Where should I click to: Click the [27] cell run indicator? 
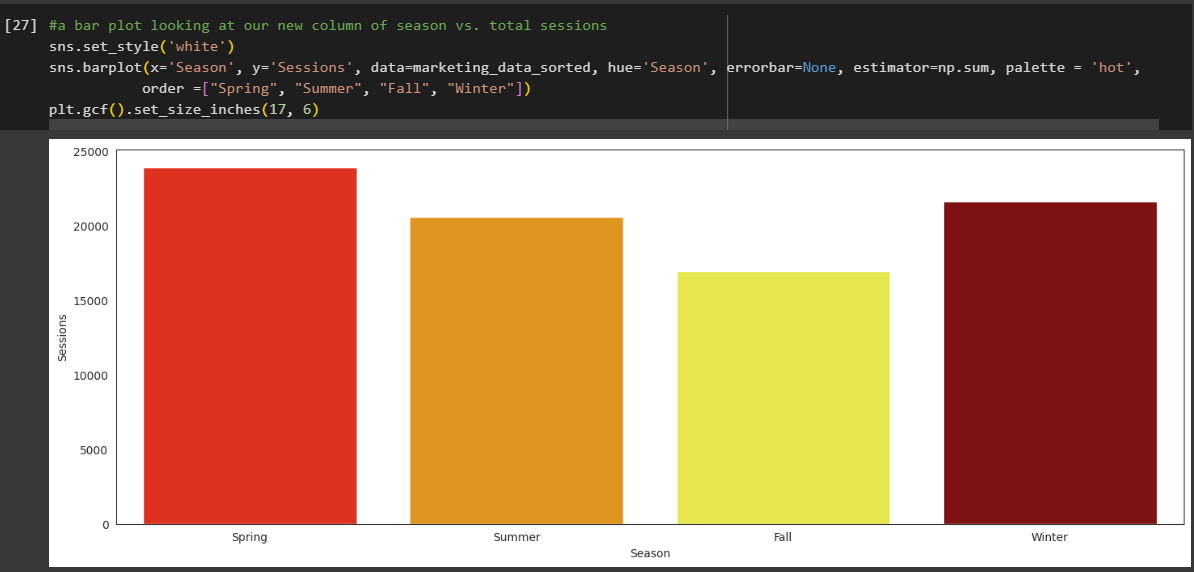21,26
